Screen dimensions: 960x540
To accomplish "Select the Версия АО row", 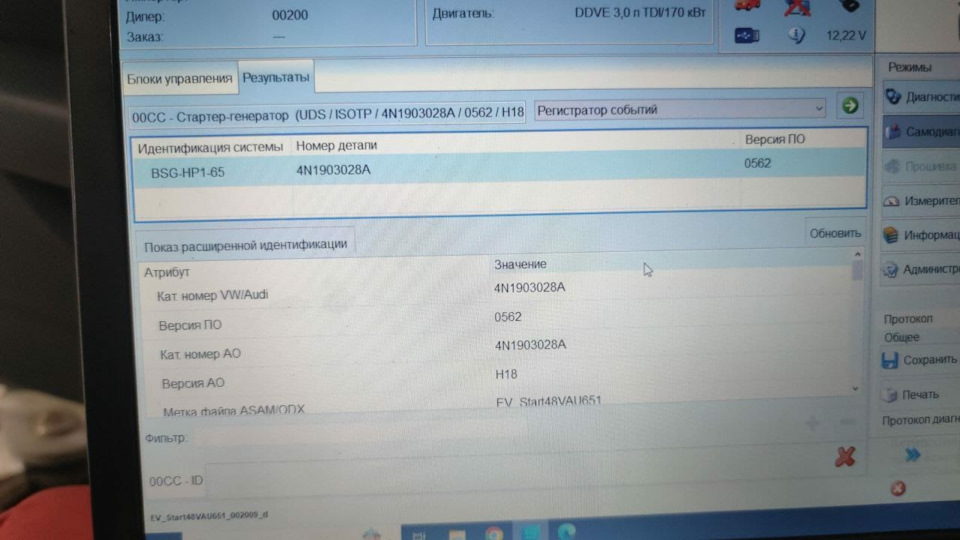I will pos(496,378).
